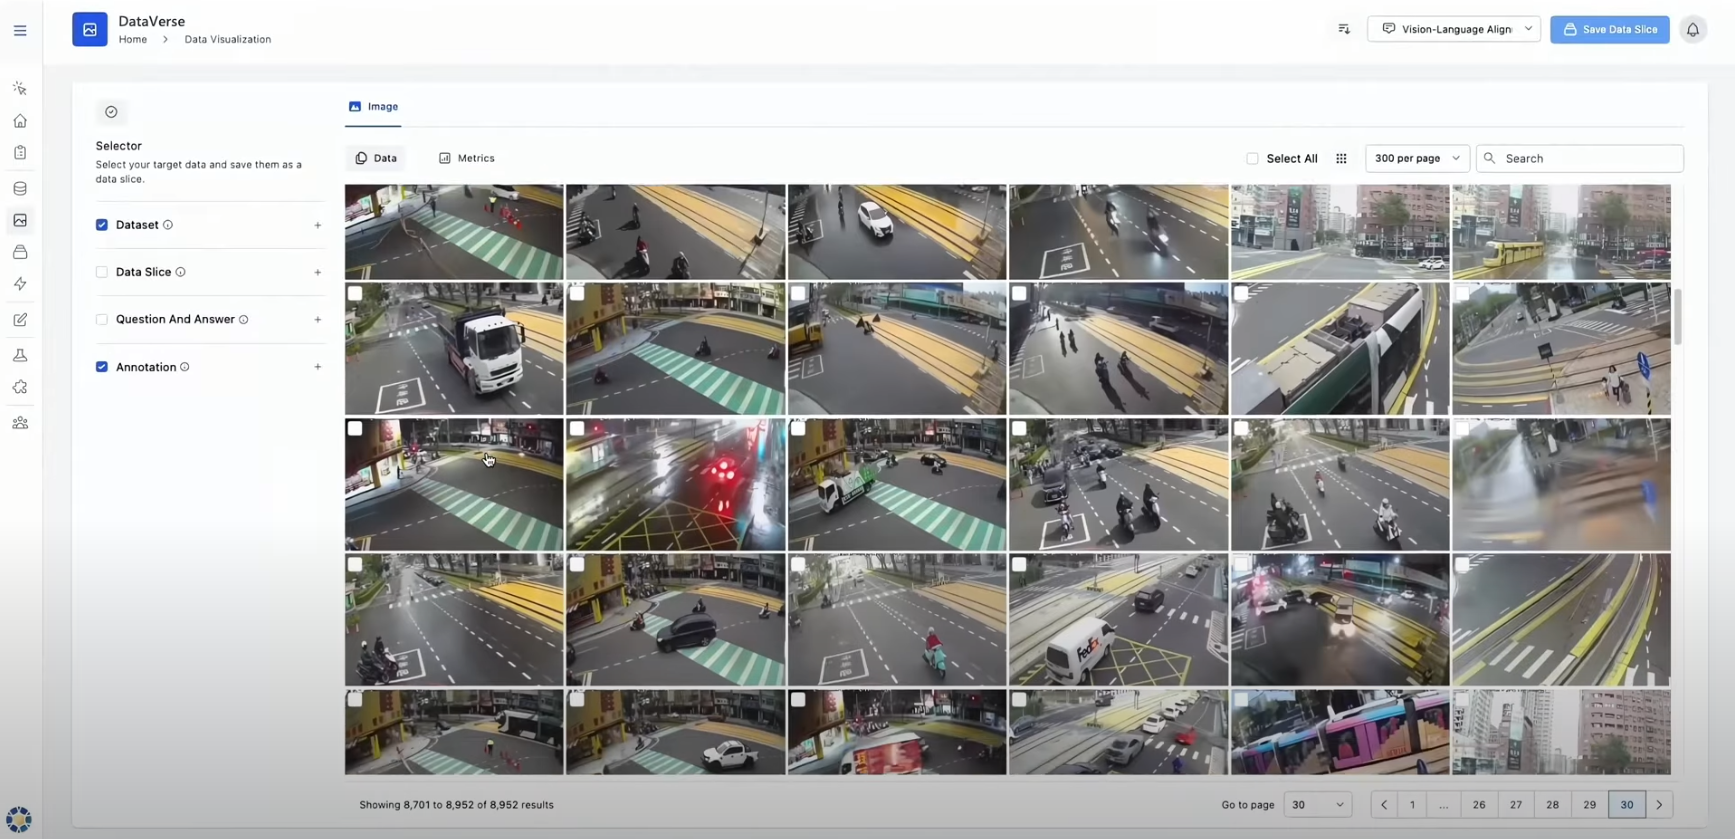Open the 300 per page dropdown
This screenshot has width=1735, height=839.
tap(1416, 159)
